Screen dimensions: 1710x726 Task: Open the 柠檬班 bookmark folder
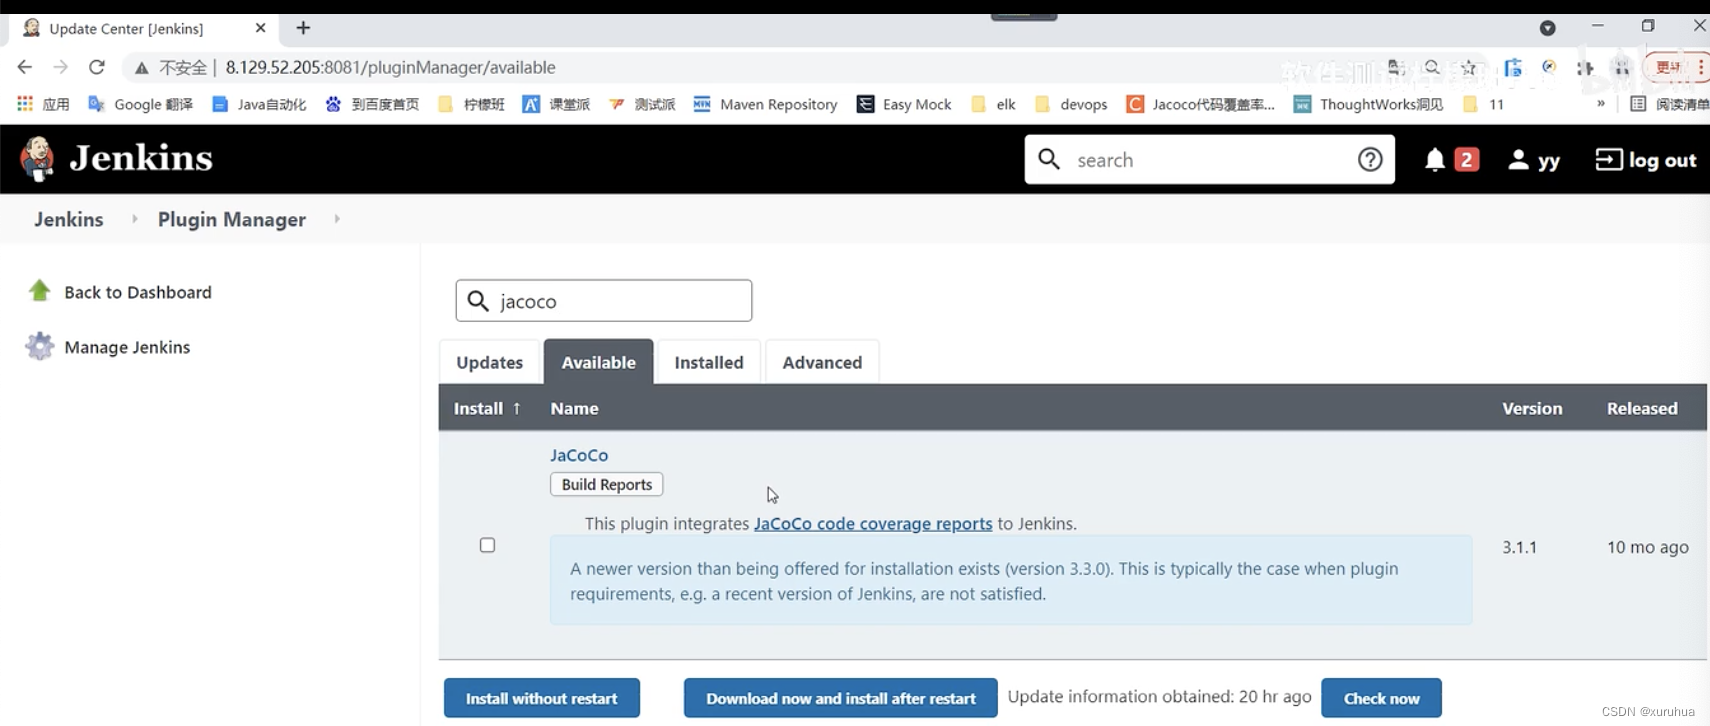coord(471,104)
